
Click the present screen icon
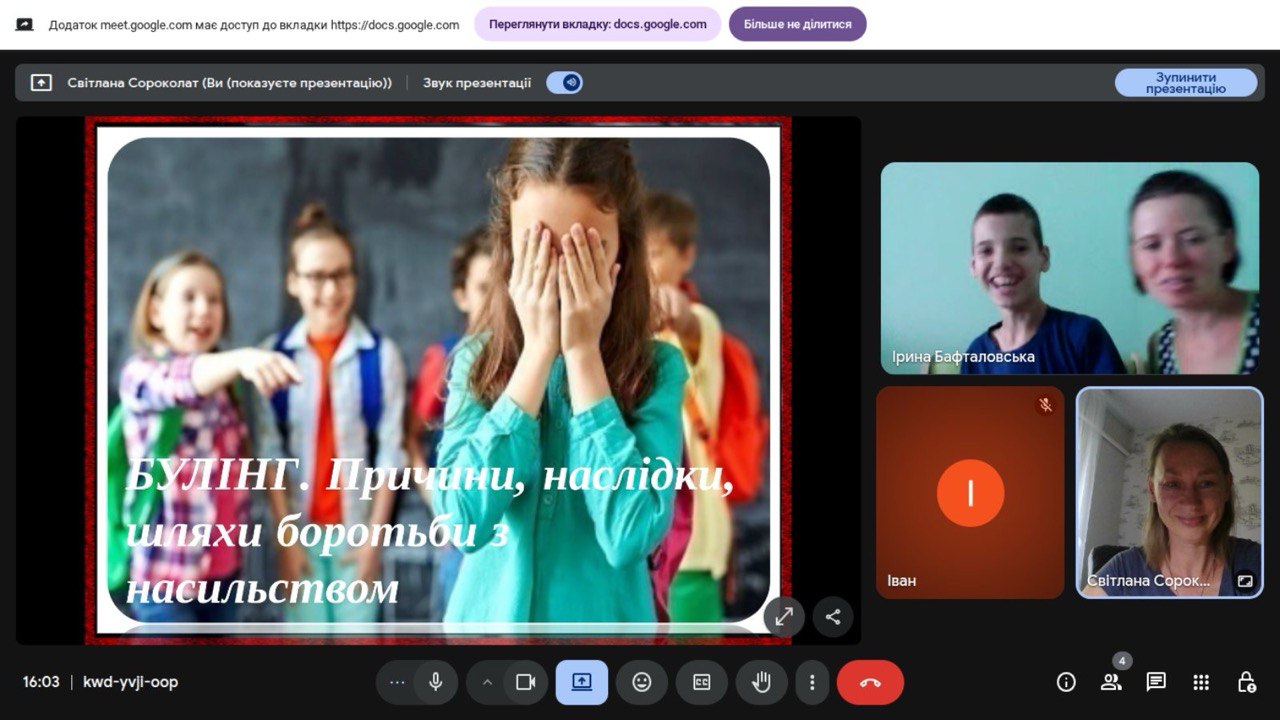coord(582,682)
